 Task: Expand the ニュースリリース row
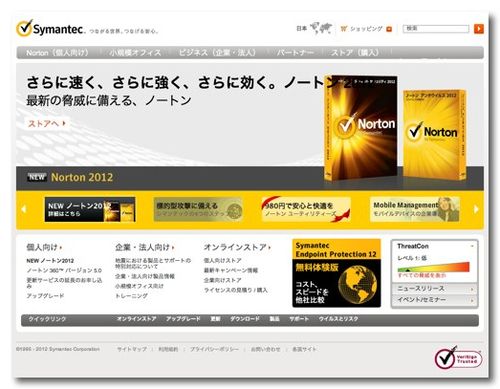pyautogui.click(x=434, y=289)
